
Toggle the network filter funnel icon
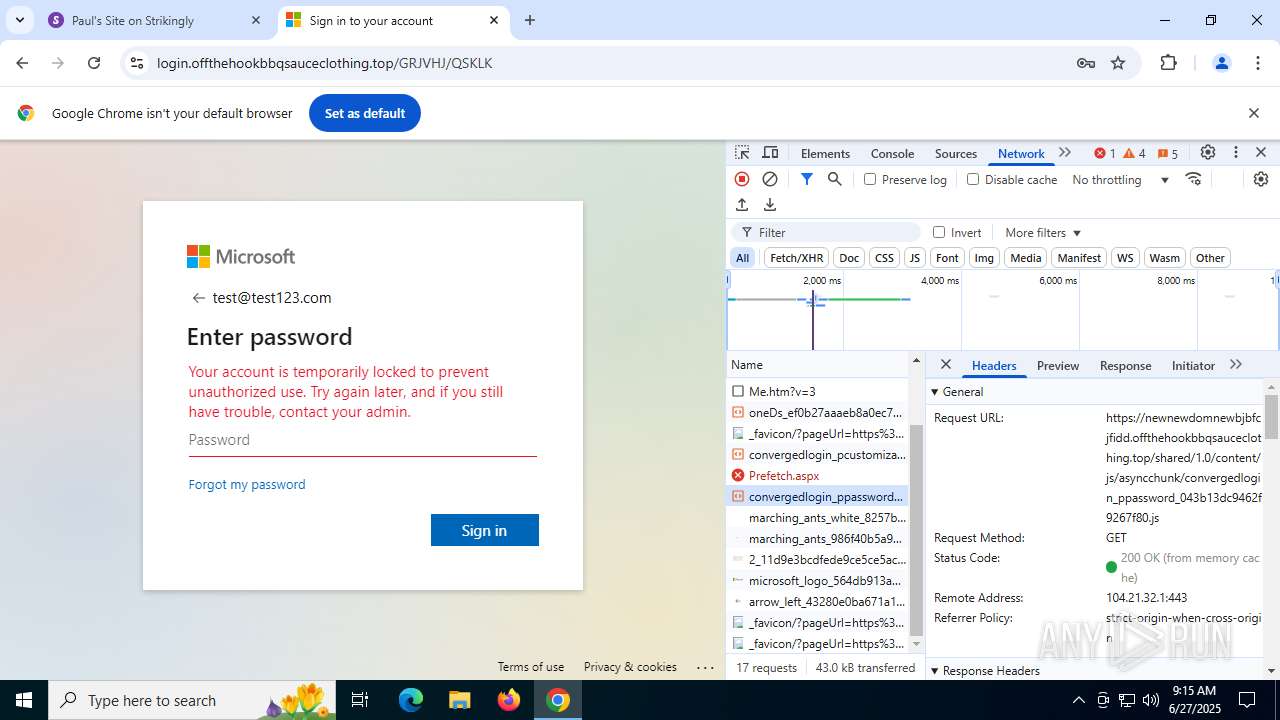[x=806, y=179]
